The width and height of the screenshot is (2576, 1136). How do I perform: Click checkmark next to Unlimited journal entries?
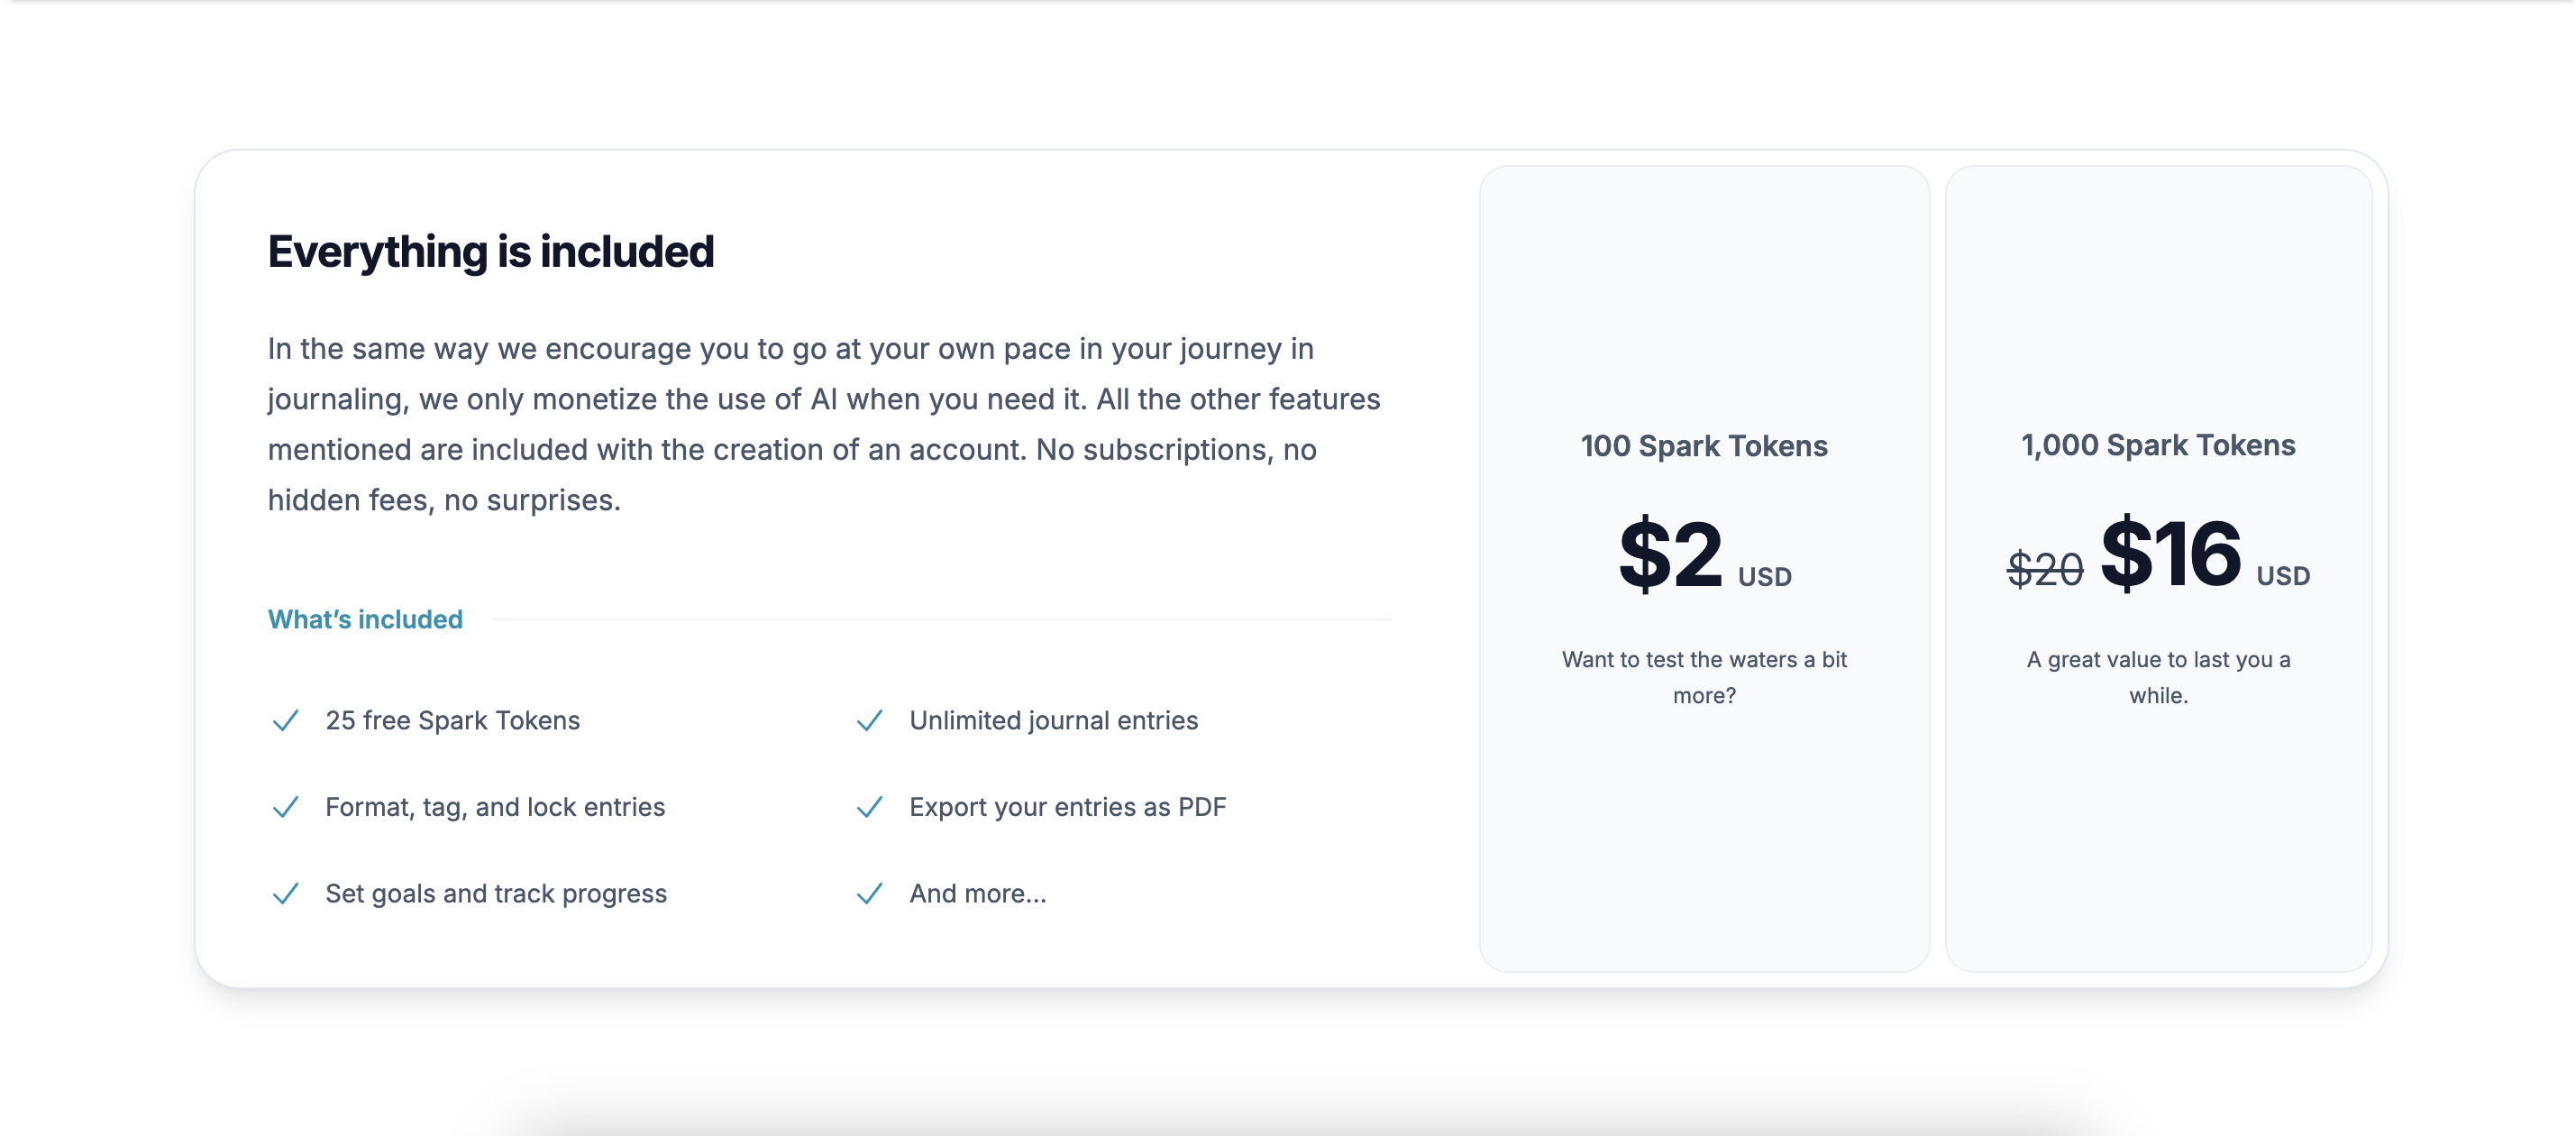(869, 720)
